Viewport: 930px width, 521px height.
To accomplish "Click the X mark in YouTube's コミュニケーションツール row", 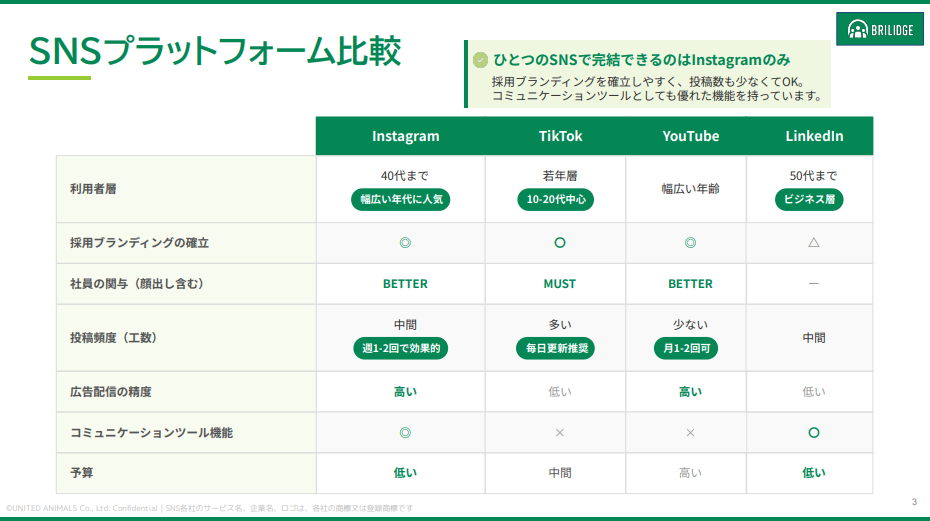I will pyautogui.click(x=690, y=433).
